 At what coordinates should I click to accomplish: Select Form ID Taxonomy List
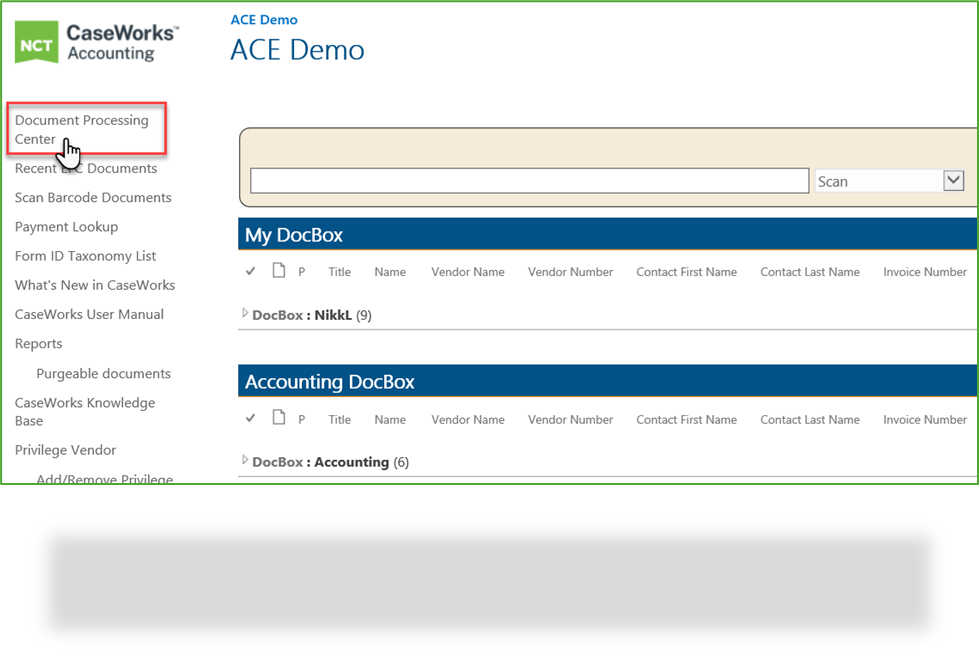86,256
